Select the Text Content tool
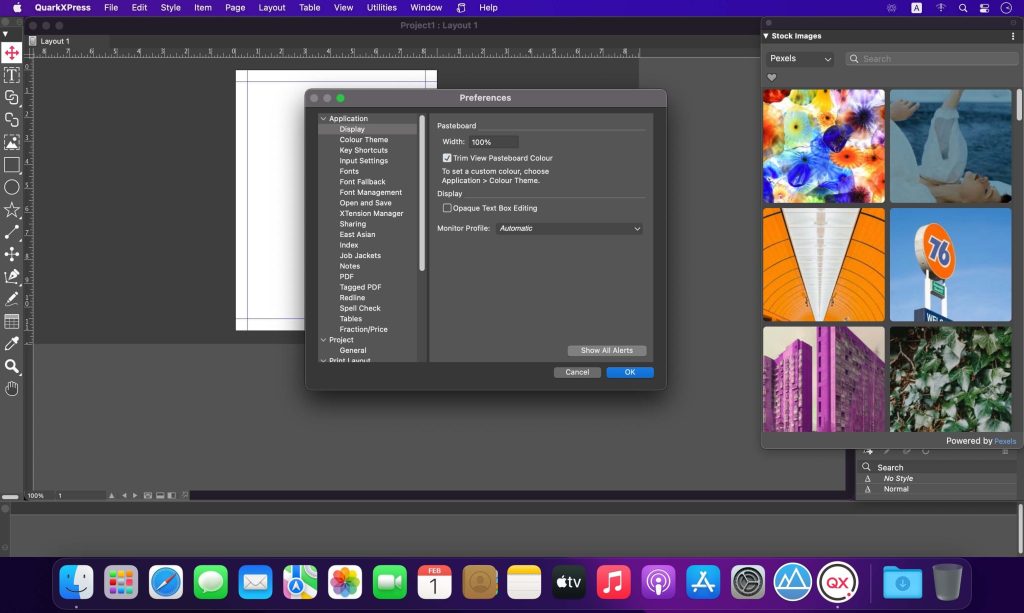The image size is (1024, 613). pos(12,75)
